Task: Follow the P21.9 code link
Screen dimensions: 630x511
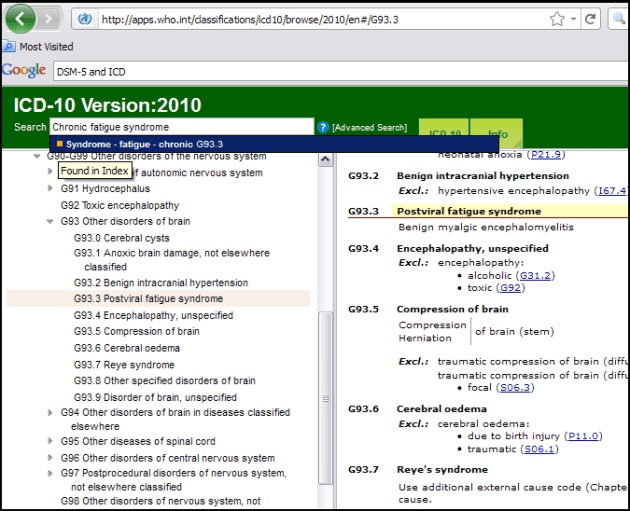Action: click(x=547, y=155)
